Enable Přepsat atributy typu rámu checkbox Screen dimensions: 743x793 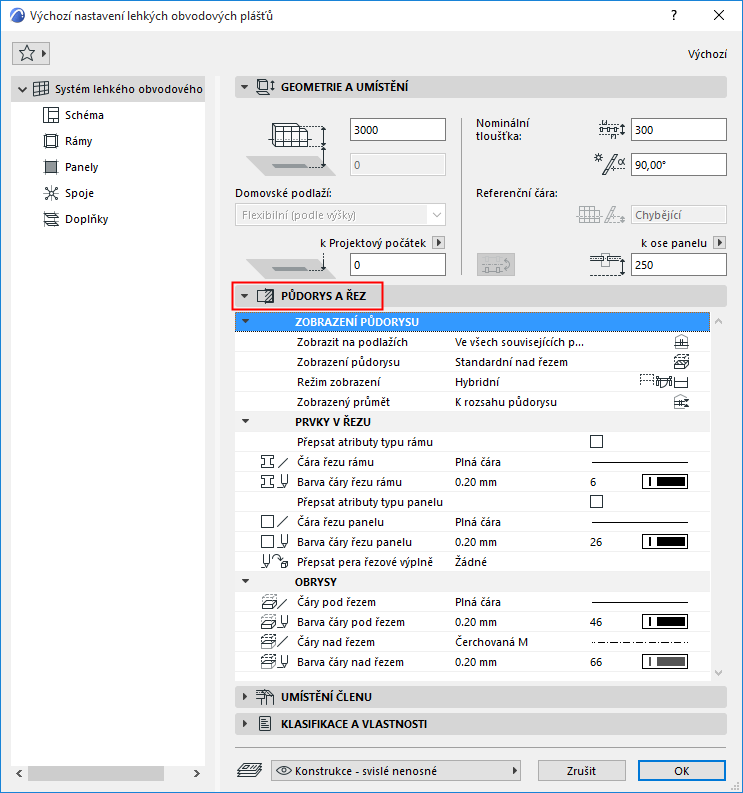(x=596, y=442)
